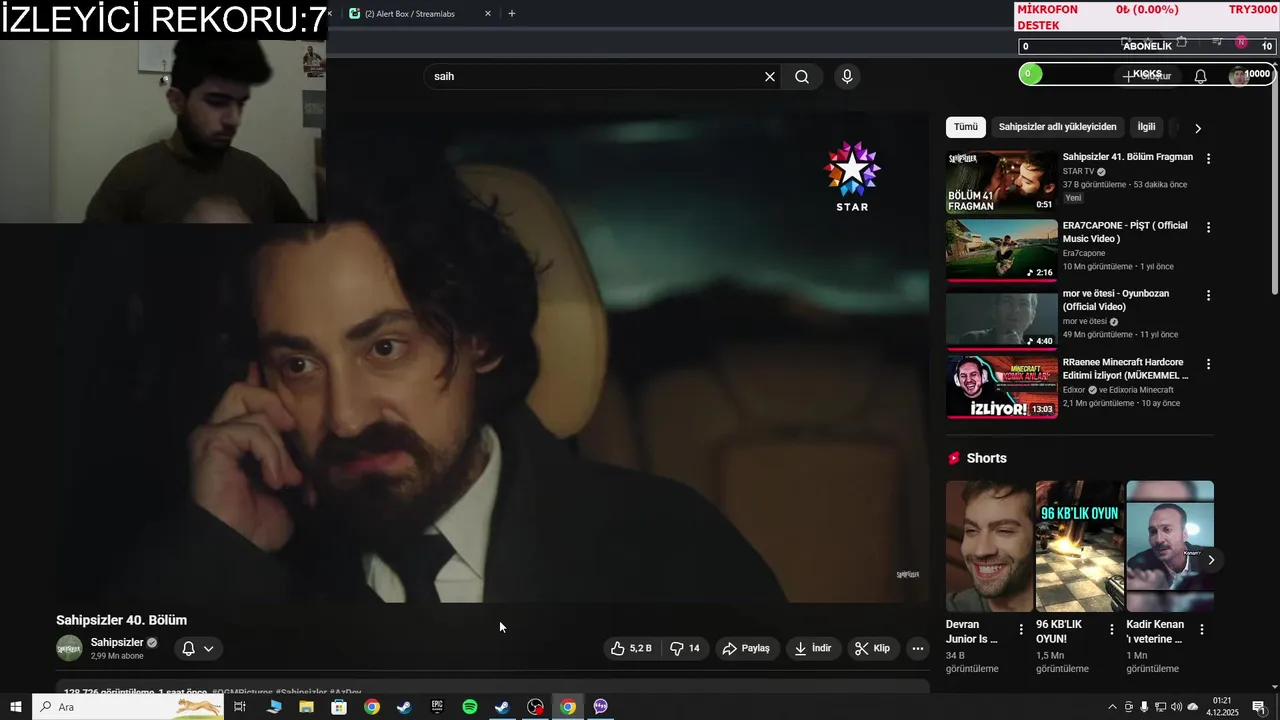Switch to active Chrome window on taskbar

point(568,707)
